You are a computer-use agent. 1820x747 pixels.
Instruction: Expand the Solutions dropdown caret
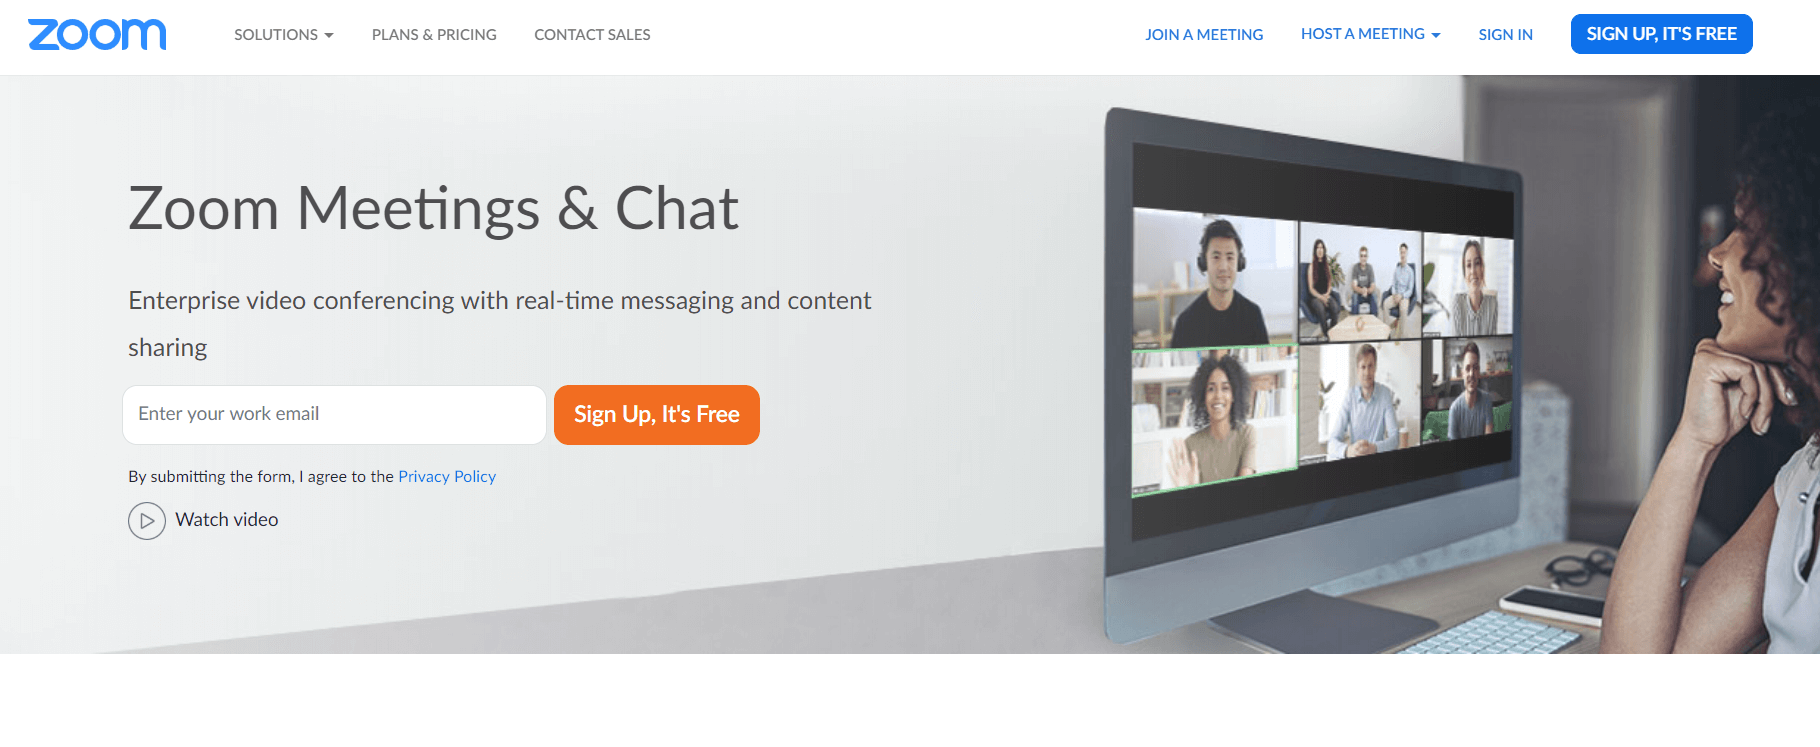(x=329, y=35)
